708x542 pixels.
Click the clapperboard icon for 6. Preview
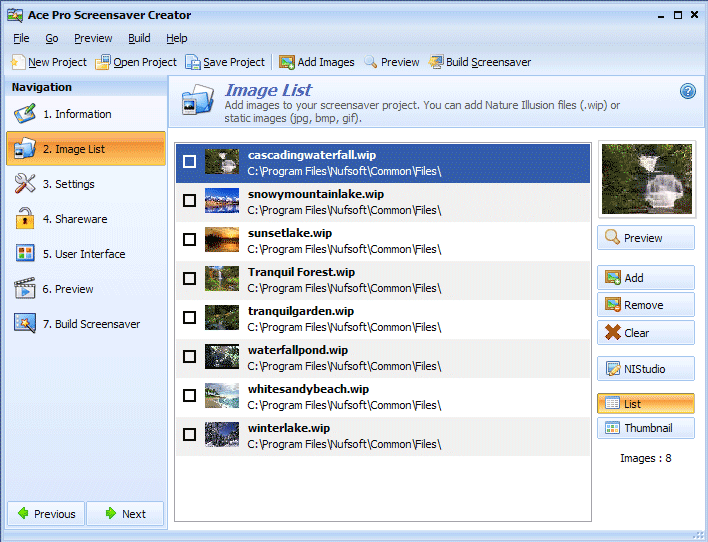pyautogui.click(x=24, y=288)
